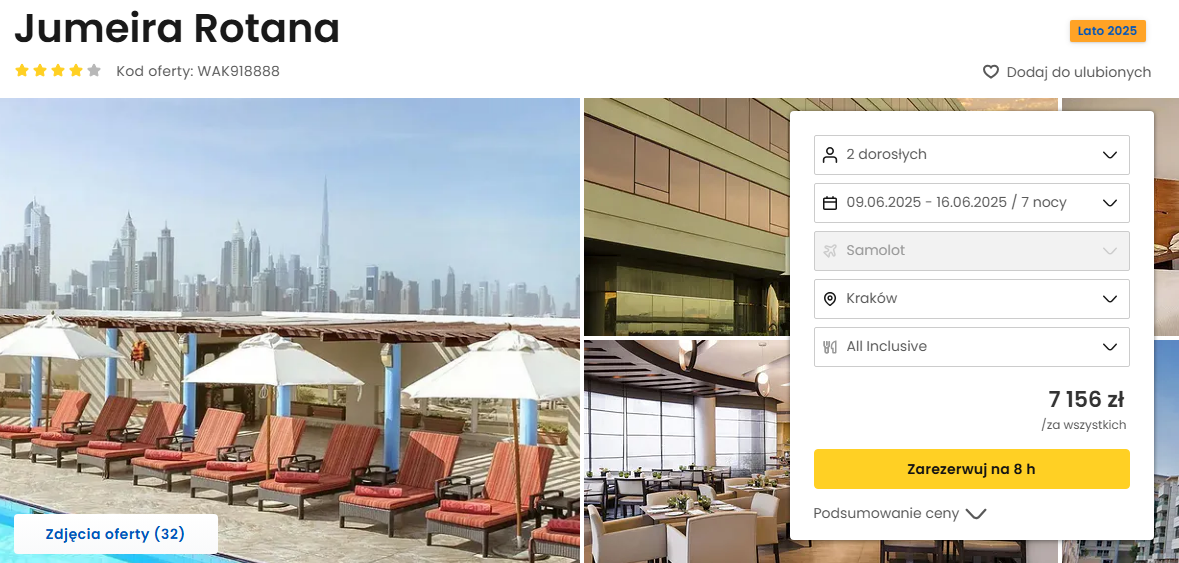Viewport: 1179px width, 563px height.
Task: Open the Kraków departure city dropdown
Action: pos(971,299)
